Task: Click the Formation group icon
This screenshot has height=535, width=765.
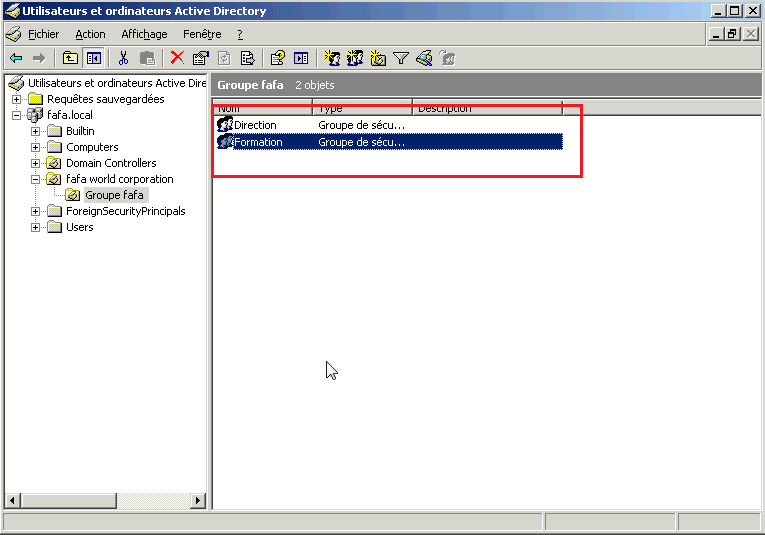Action: [x=225, y=141]
